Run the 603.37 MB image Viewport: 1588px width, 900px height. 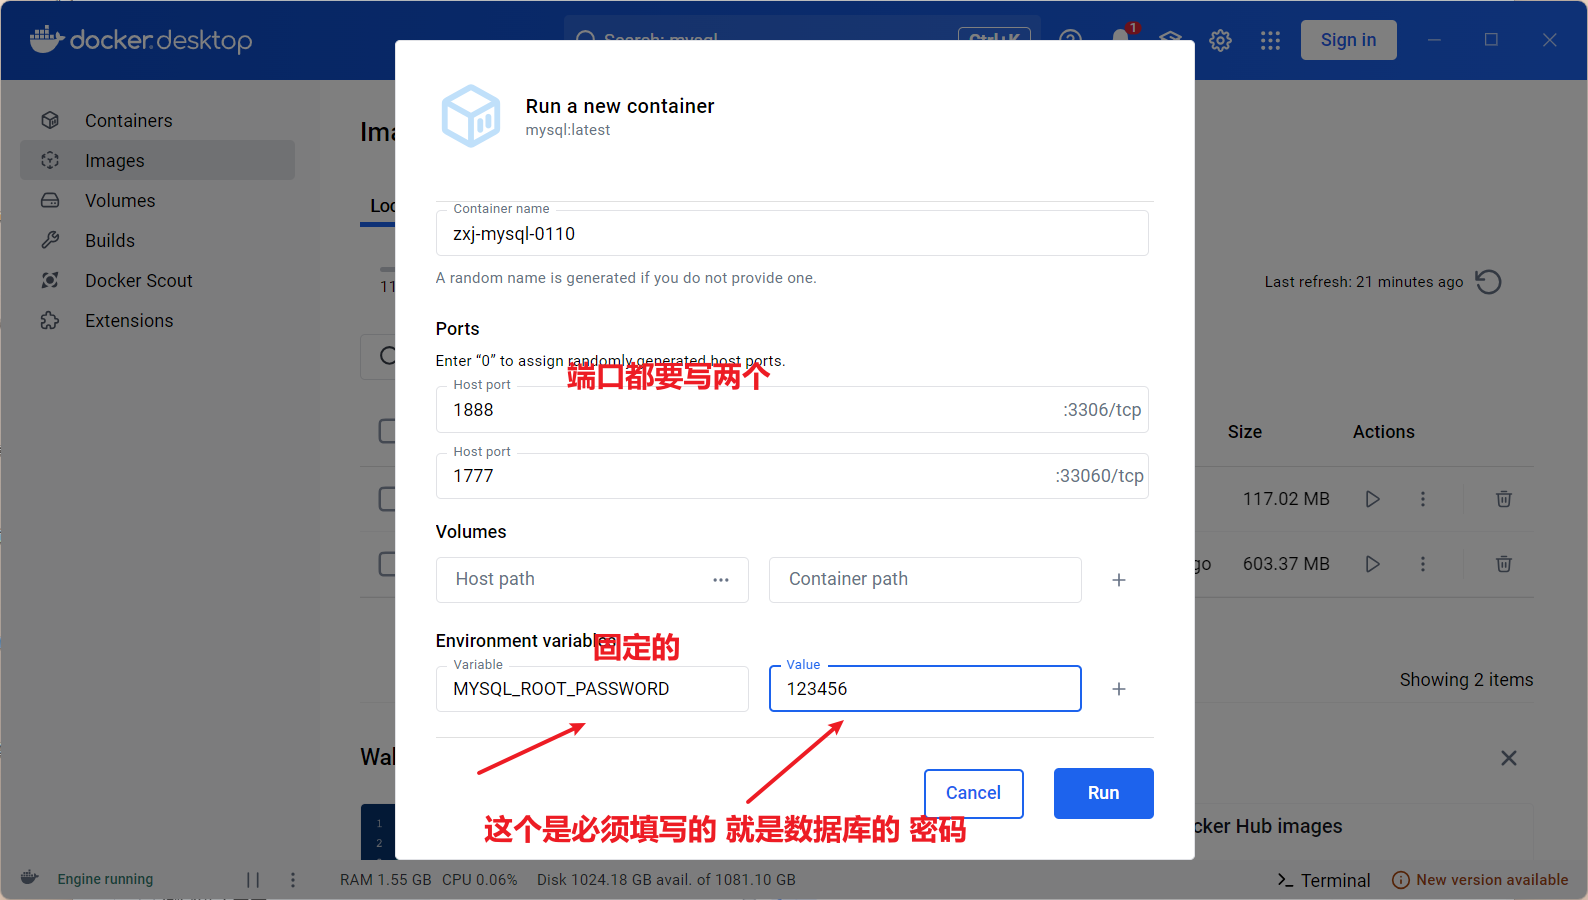point(1373,564)
